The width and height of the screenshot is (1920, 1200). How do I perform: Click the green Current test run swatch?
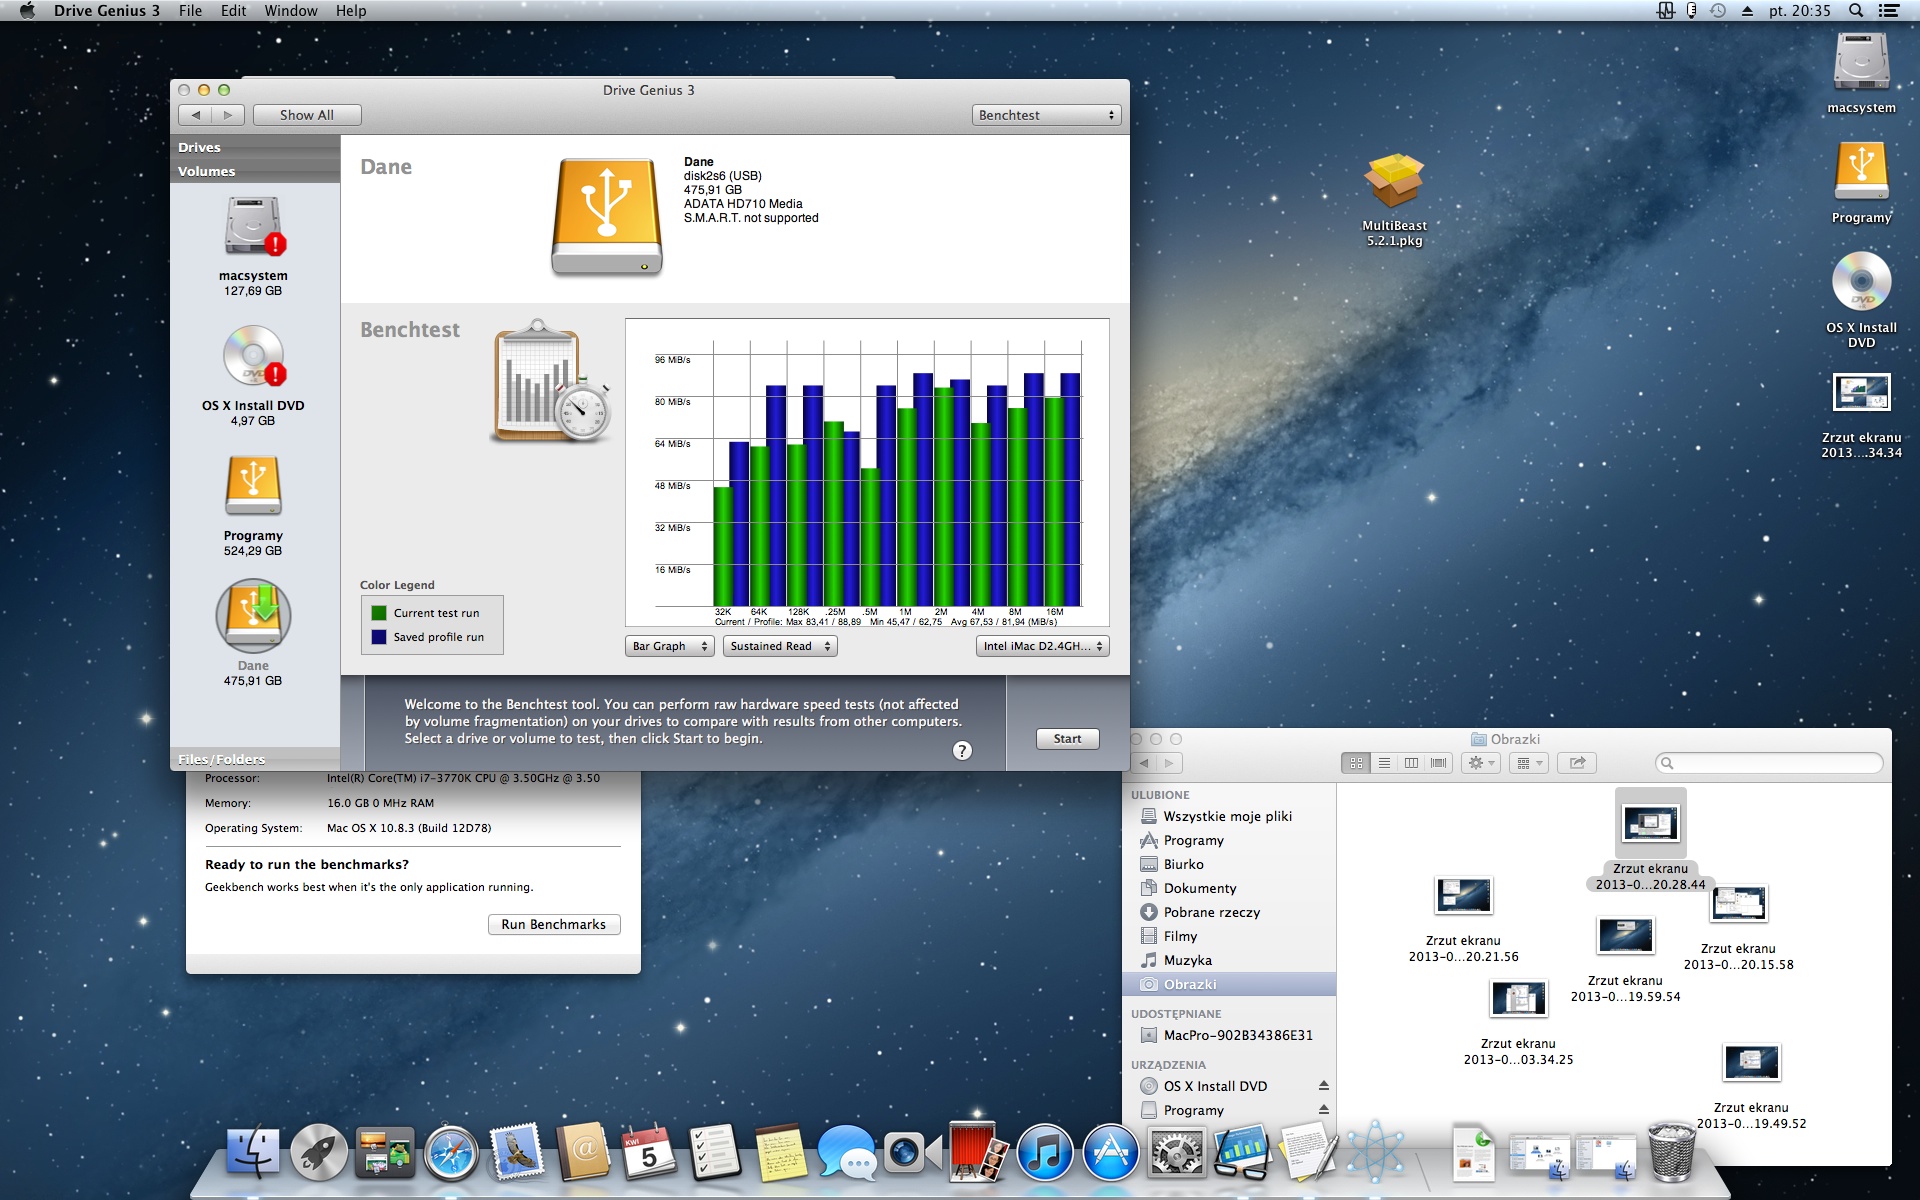(x=379, y=613)
